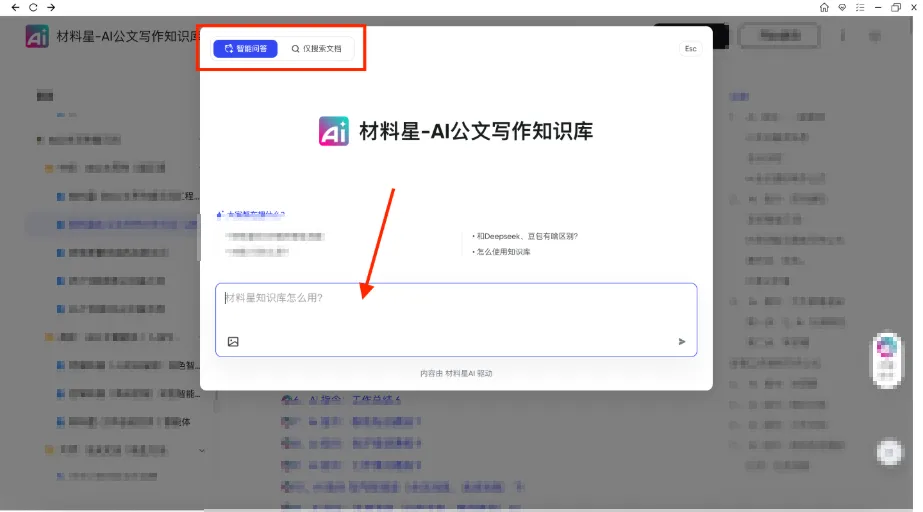923x512 pixels.
Task: Go back with the left arrow icon
Action: pyautogui.click(x=15, y=8)
